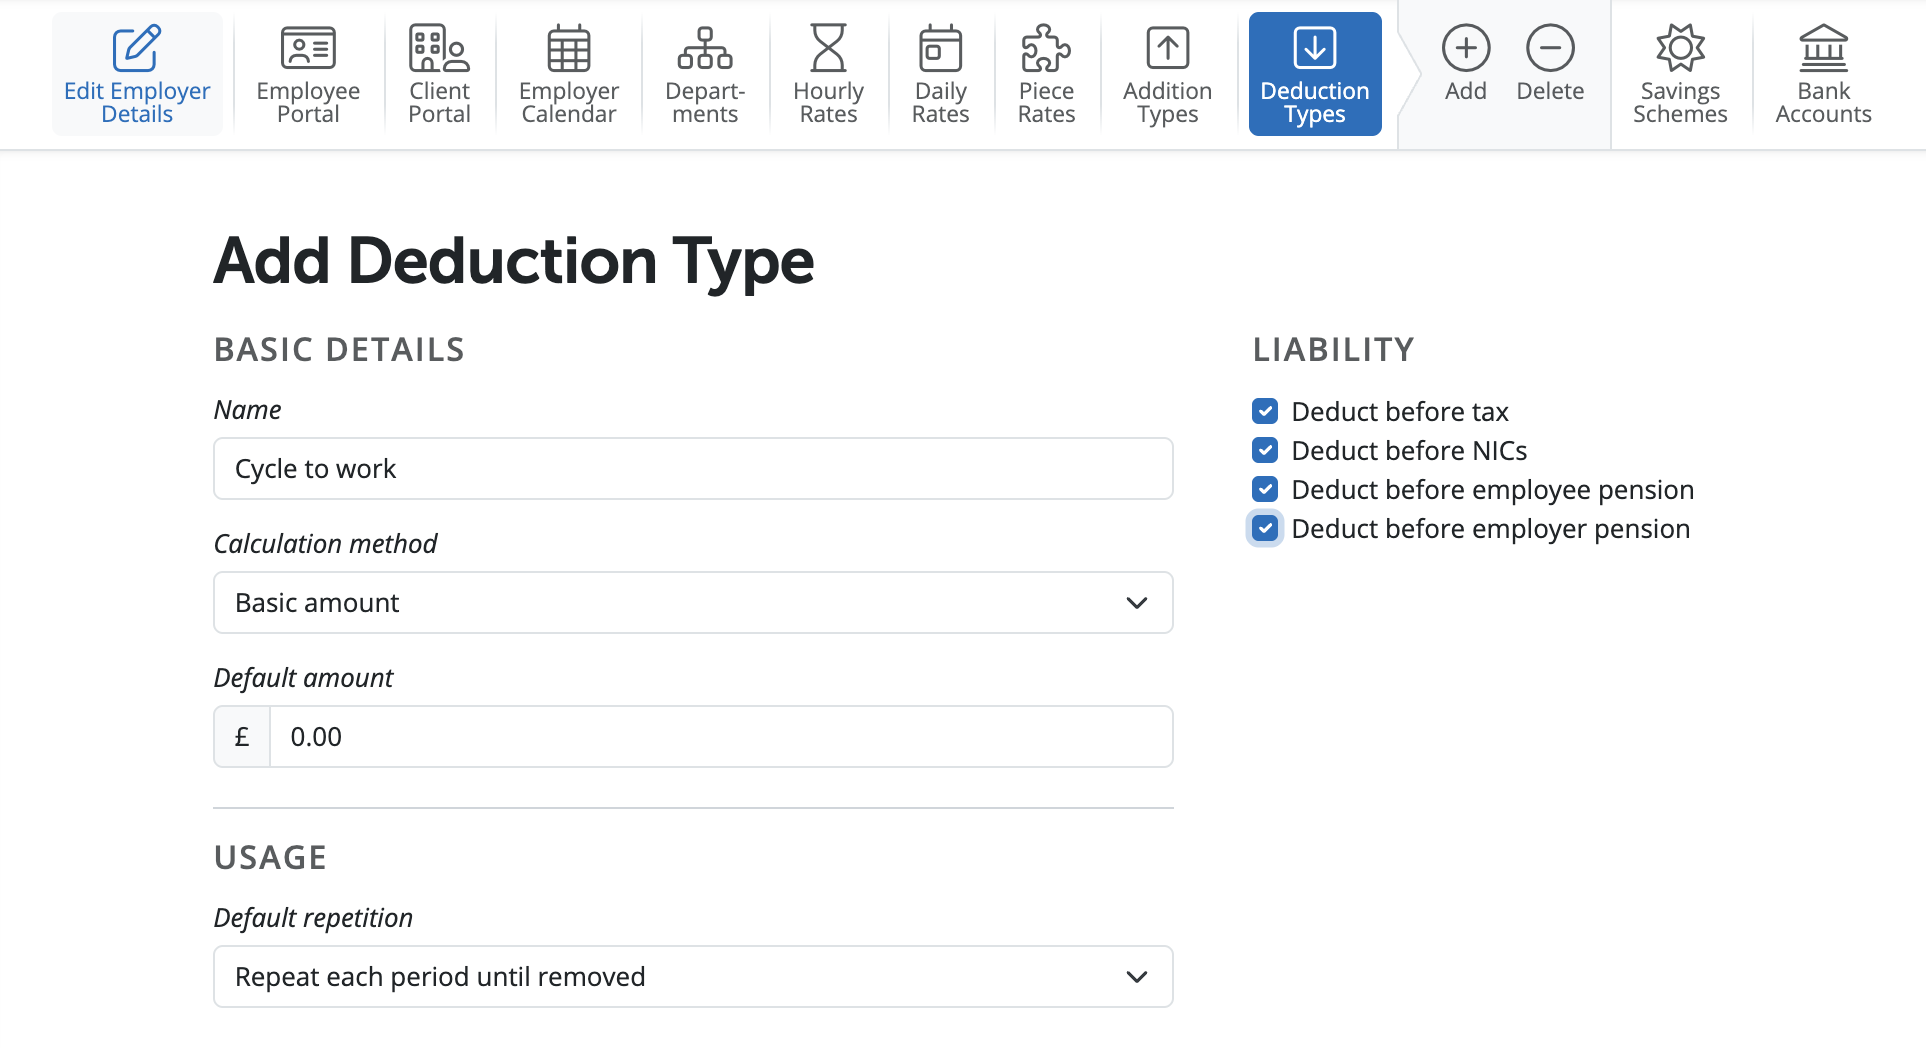
Task: Open Piece Rates settings
Action: [x=1046, y=74]
